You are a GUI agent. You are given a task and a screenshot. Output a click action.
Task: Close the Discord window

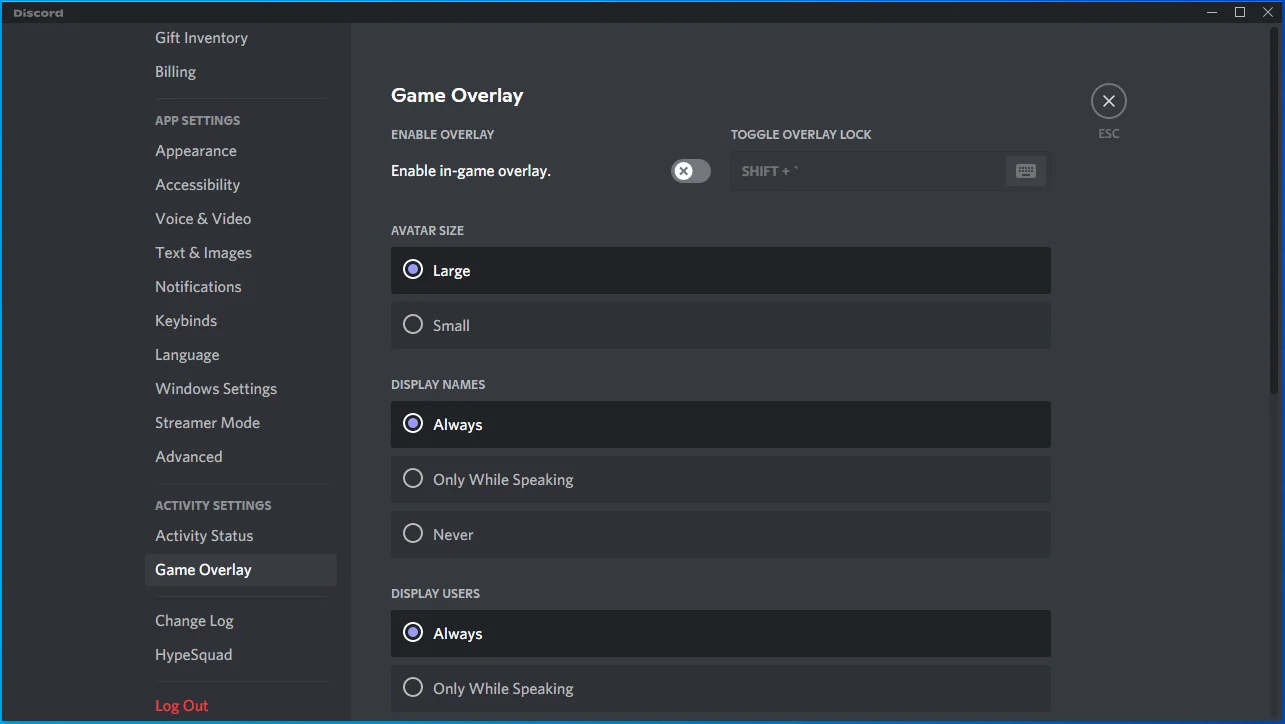[x=1268, y=12]
